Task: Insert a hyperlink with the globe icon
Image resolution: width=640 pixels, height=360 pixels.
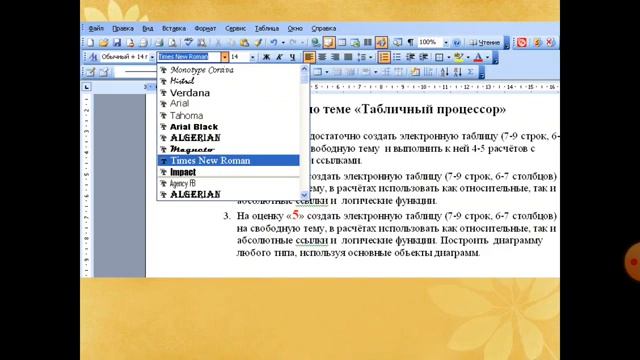Action: [316, 42]
